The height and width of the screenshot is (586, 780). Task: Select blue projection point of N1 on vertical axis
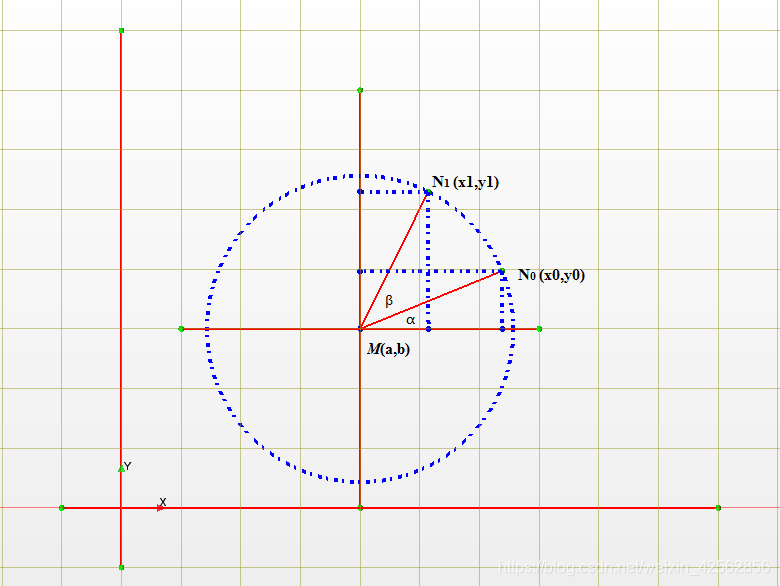pyautogui.click(x=360, y=192)
